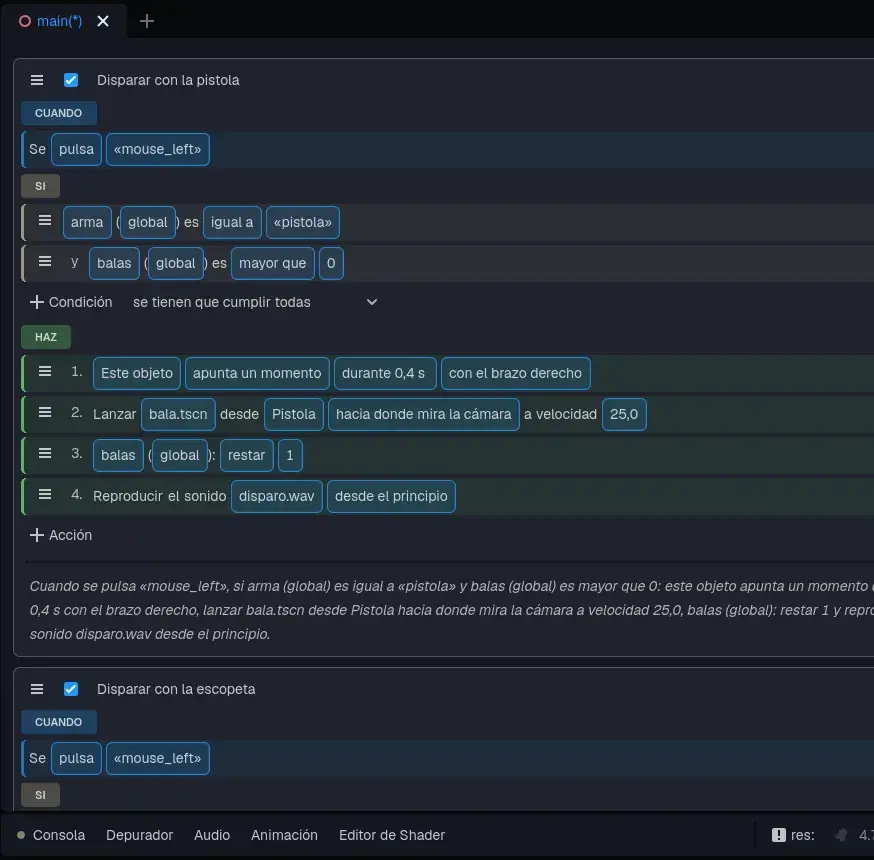The width and height of the screenshot is (874, 860).
Task: Edit the 'durante 0,4 s' duration parameter
Action: click(x=383, y=373)
